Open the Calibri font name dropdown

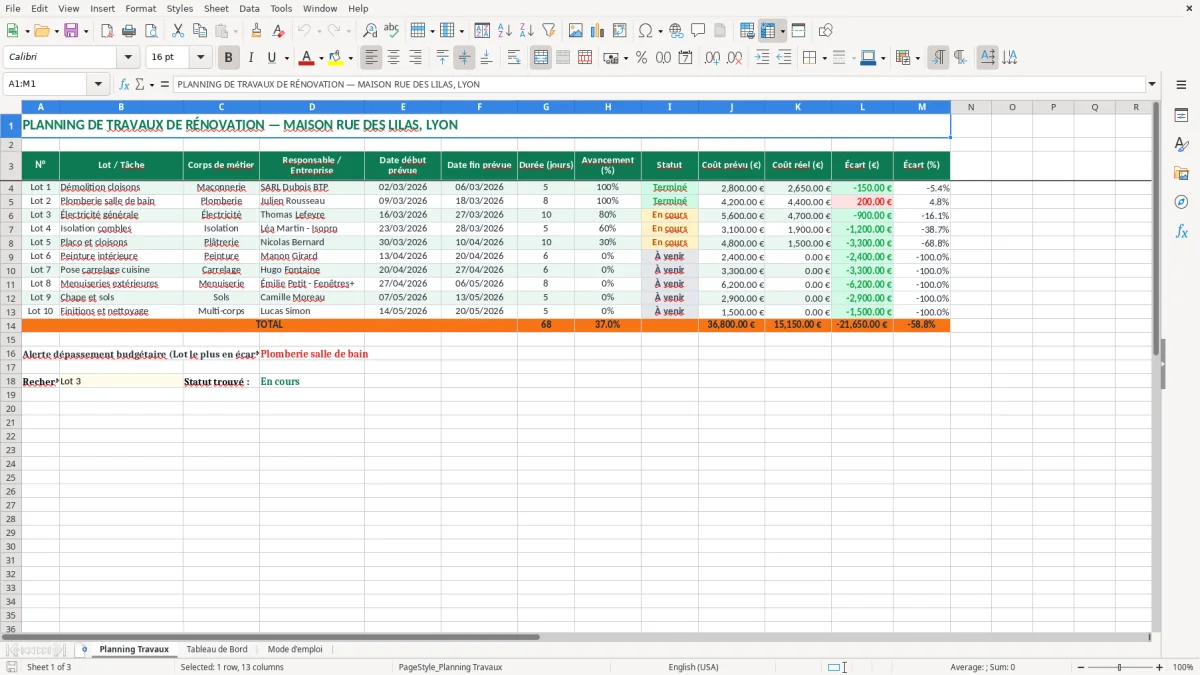coord(127,58)
